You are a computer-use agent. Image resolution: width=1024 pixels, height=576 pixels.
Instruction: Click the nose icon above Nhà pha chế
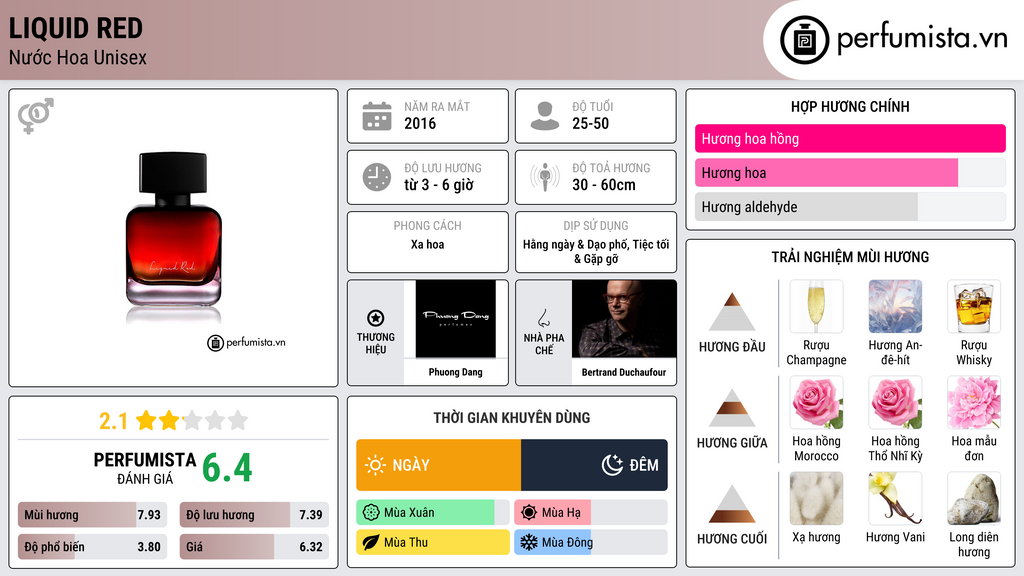(x=543, y=318)
